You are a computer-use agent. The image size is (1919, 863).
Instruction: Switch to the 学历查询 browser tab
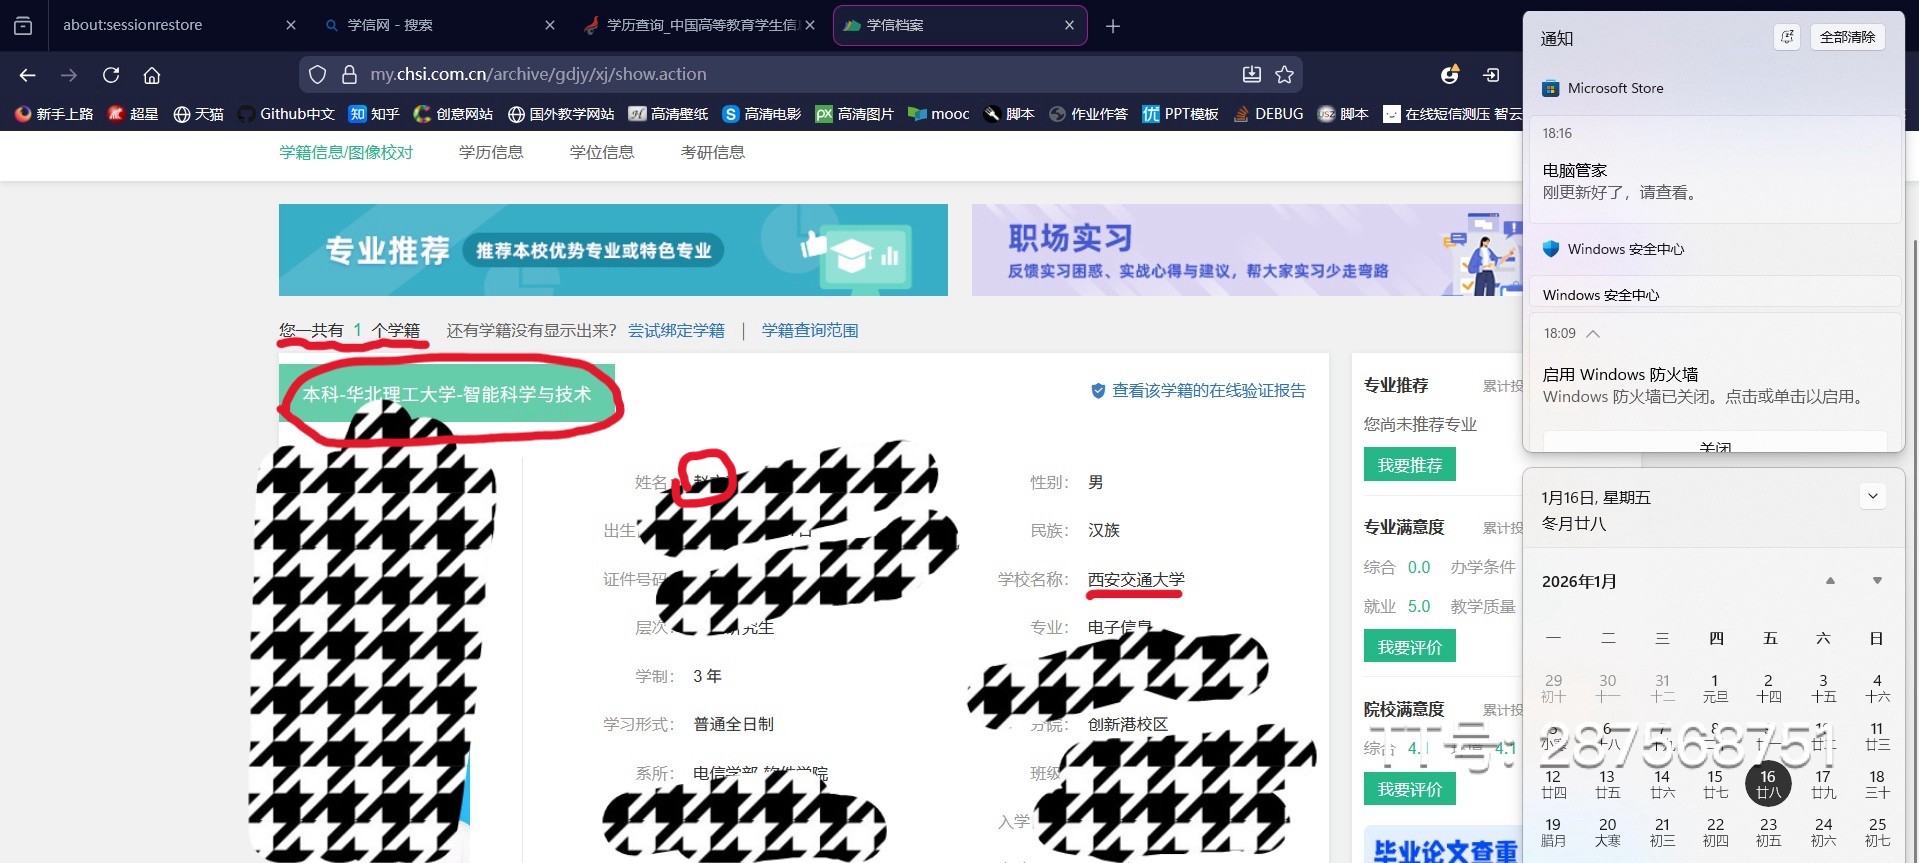(x=700, y=26)
